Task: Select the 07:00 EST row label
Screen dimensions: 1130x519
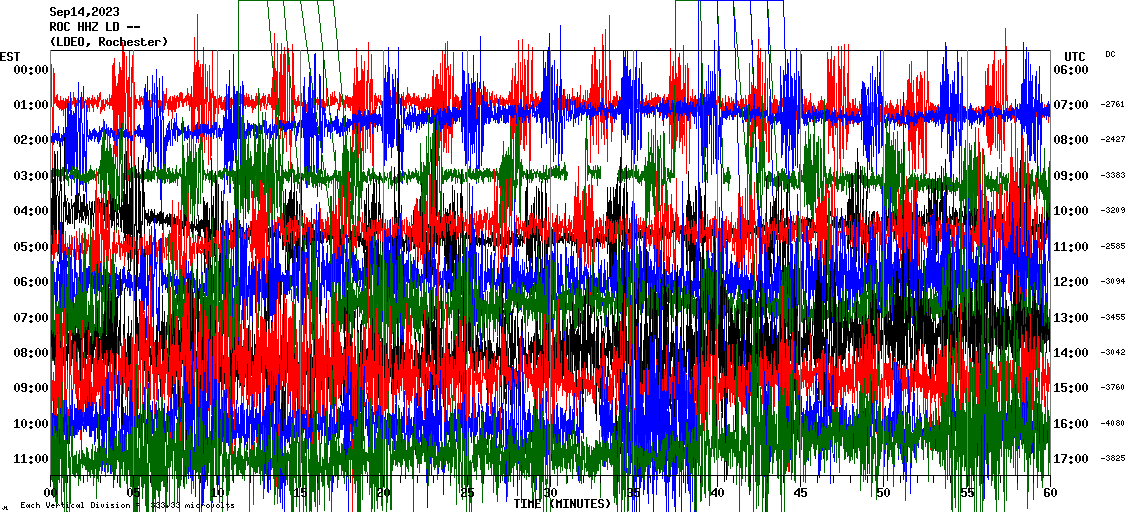Action: pos(30,318)
